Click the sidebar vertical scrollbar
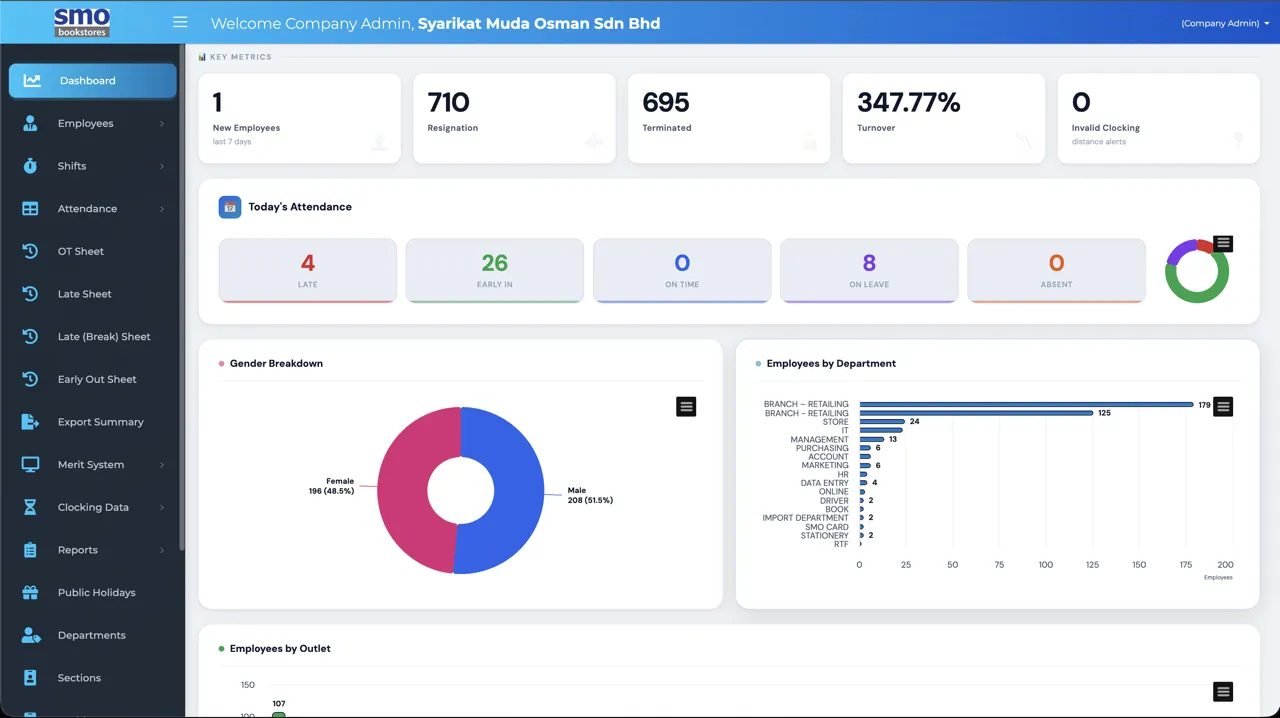Screen dimensions: 1280x718 pyautogui.click(x=181, y=300)
